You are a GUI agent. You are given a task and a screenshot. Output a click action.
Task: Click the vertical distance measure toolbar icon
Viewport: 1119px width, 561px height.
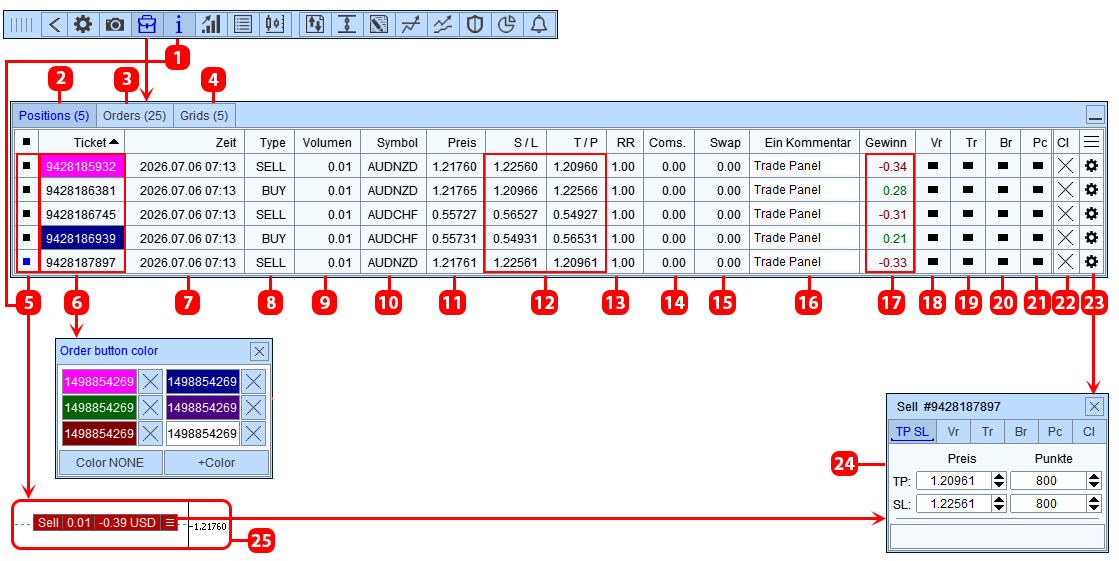pyautogui.click(x=347, y=24)
